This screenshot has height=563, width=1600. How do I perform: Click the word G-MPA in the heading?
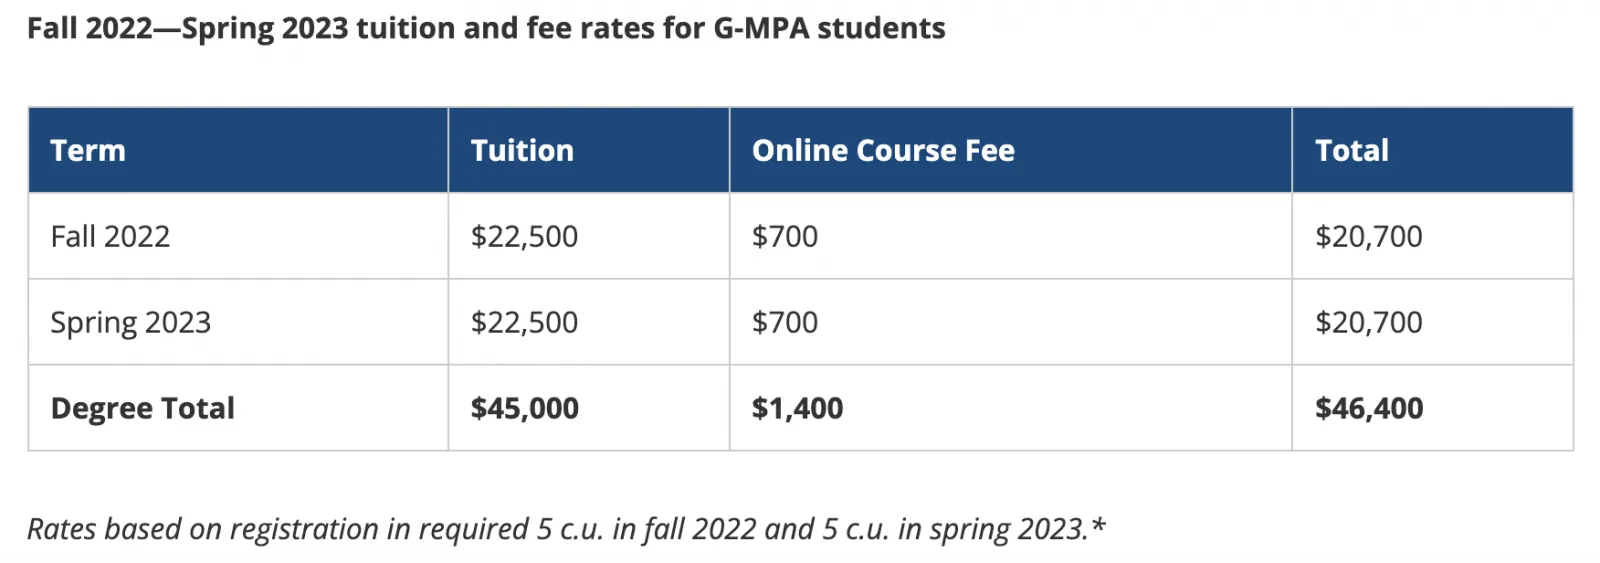tap(760, 28)
